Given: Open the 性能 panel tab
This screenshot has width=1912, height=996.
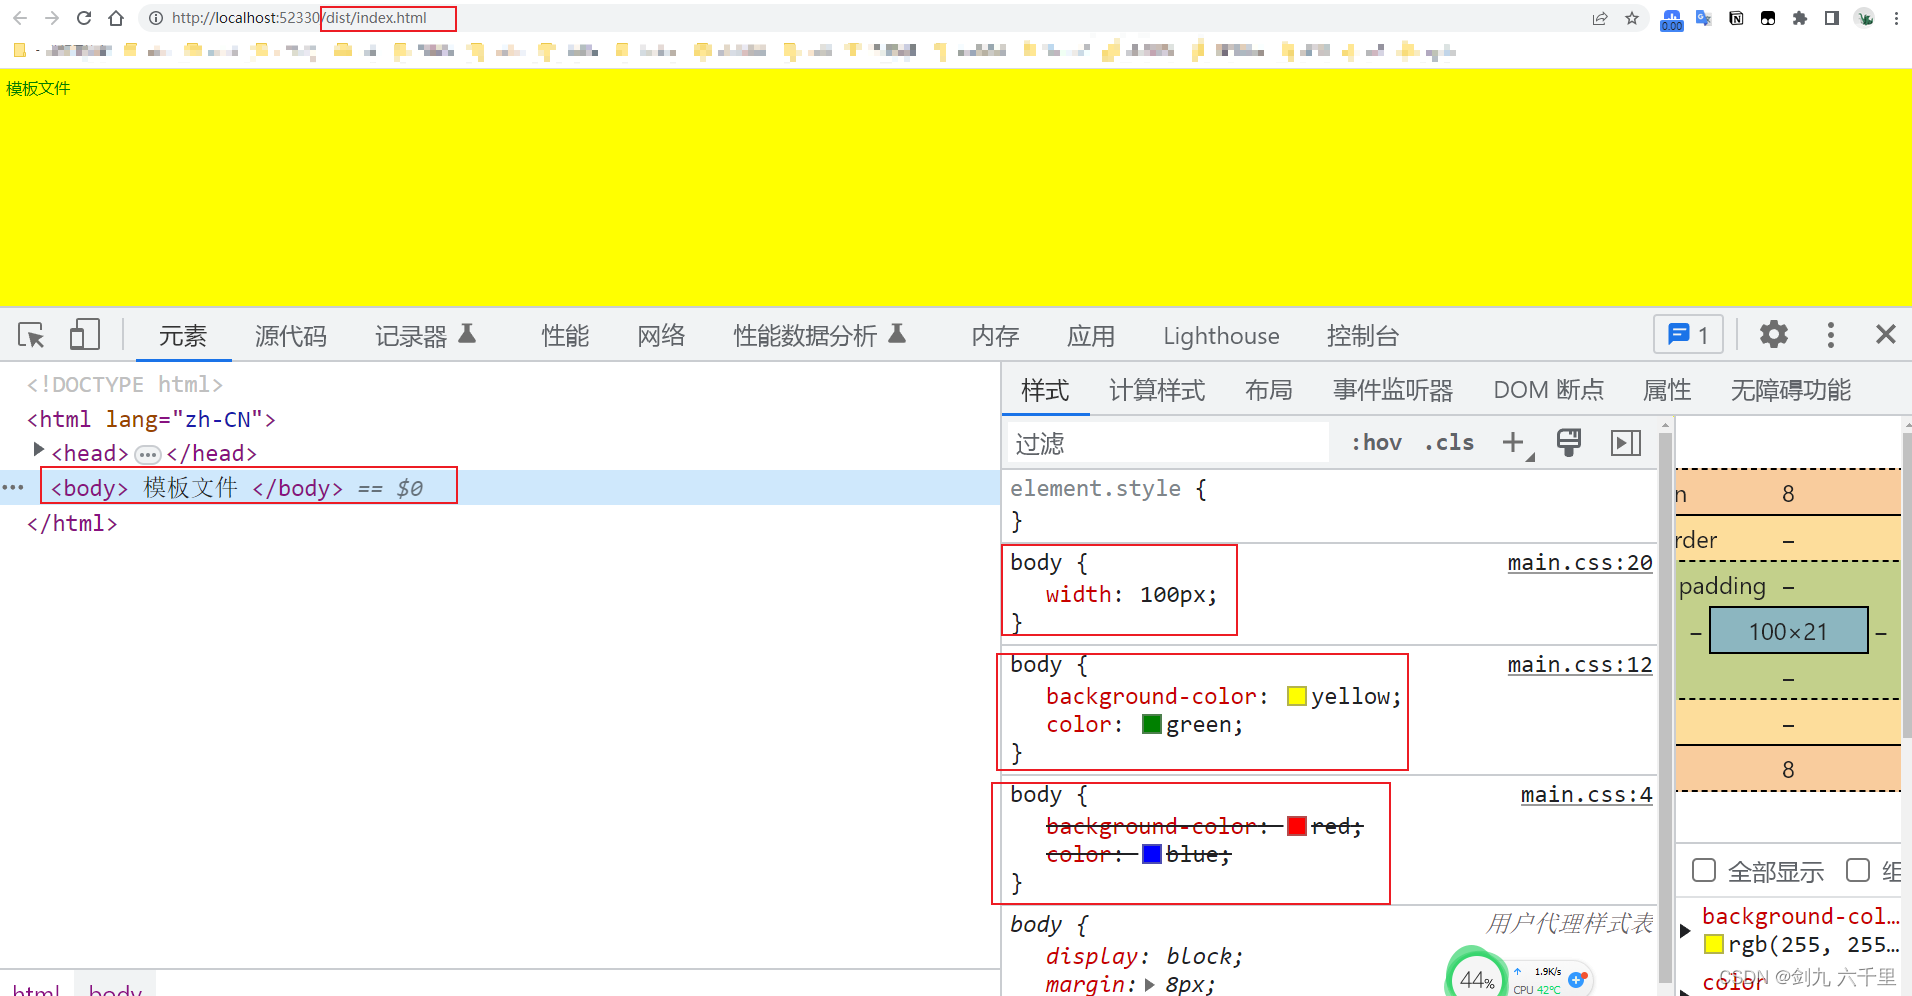Looking at the screenshot, I should click(x=565, y=336).
